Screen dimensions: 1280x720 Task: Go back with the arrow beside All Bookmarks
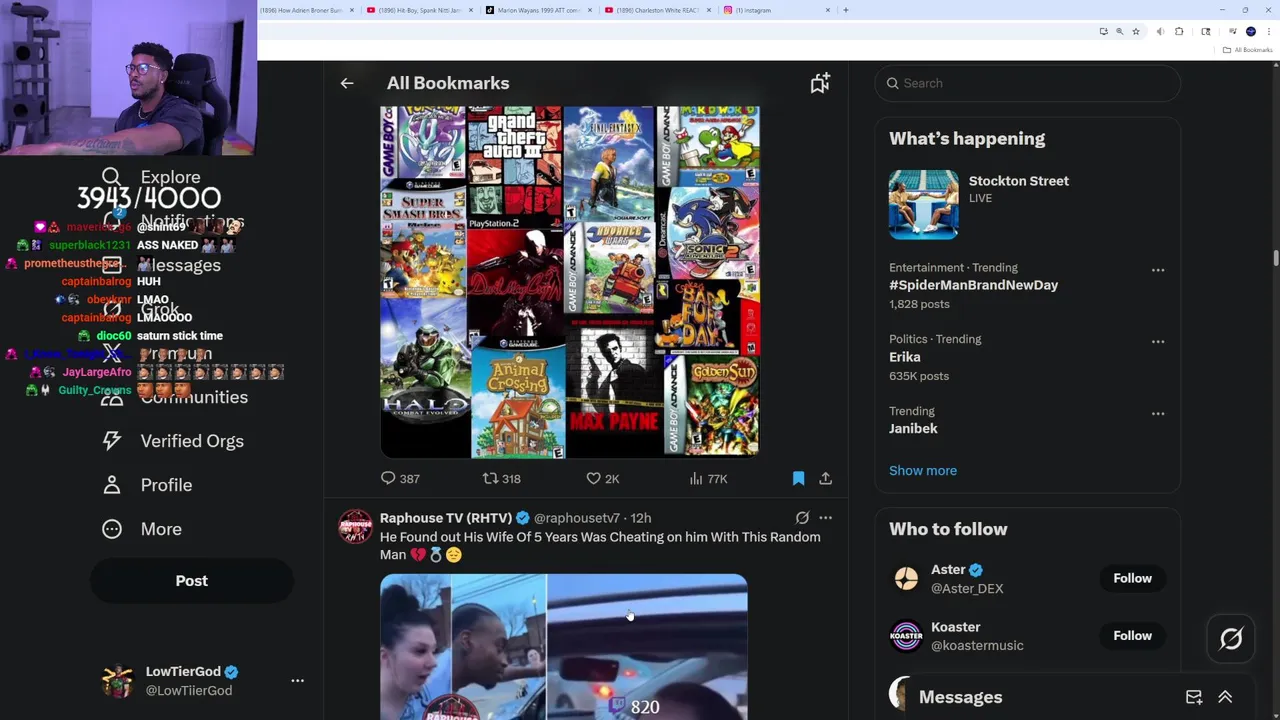coord(347,83)
